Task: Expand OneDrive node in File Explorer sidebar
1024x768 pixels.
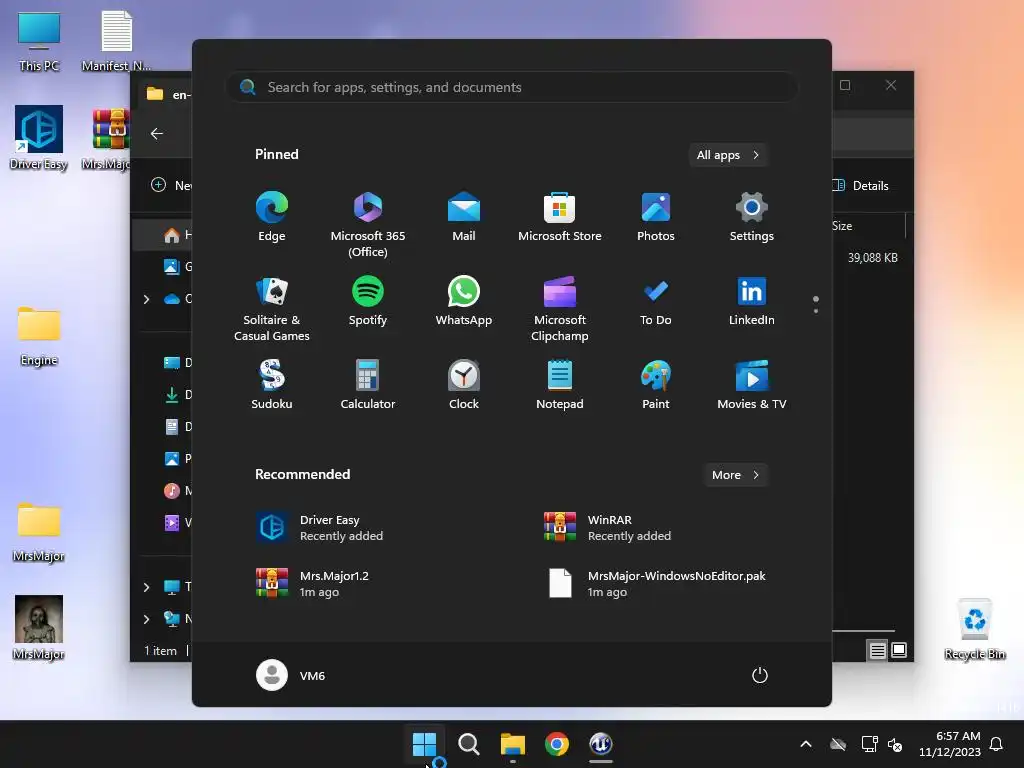Action: click(146, 299)
